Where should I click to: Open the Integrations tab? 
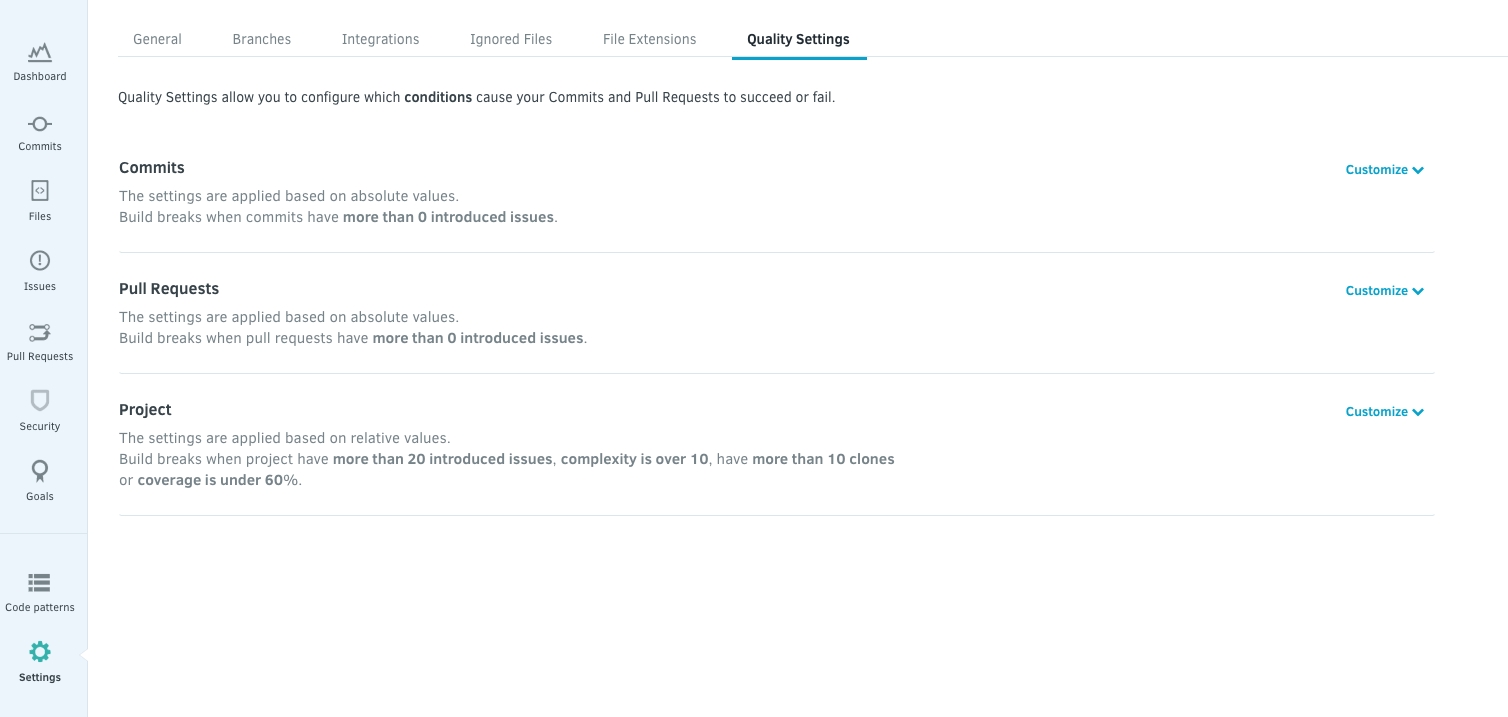(380, 39)
